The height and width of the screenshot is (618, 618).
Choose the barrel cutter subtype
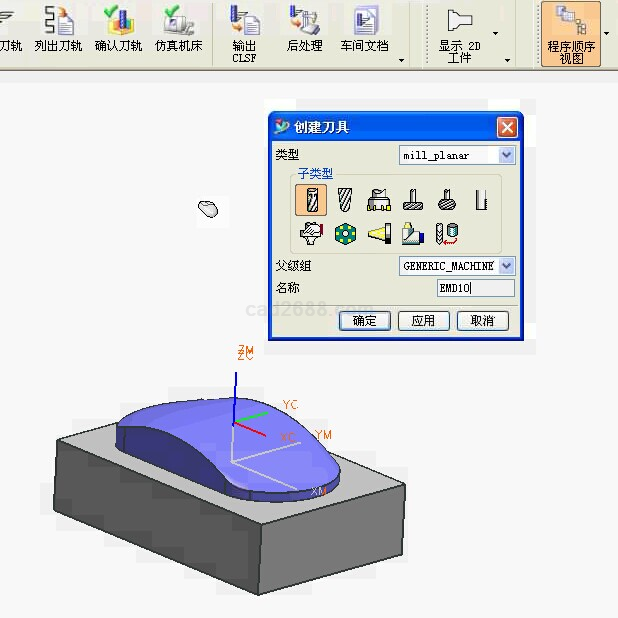click(447, 200)
